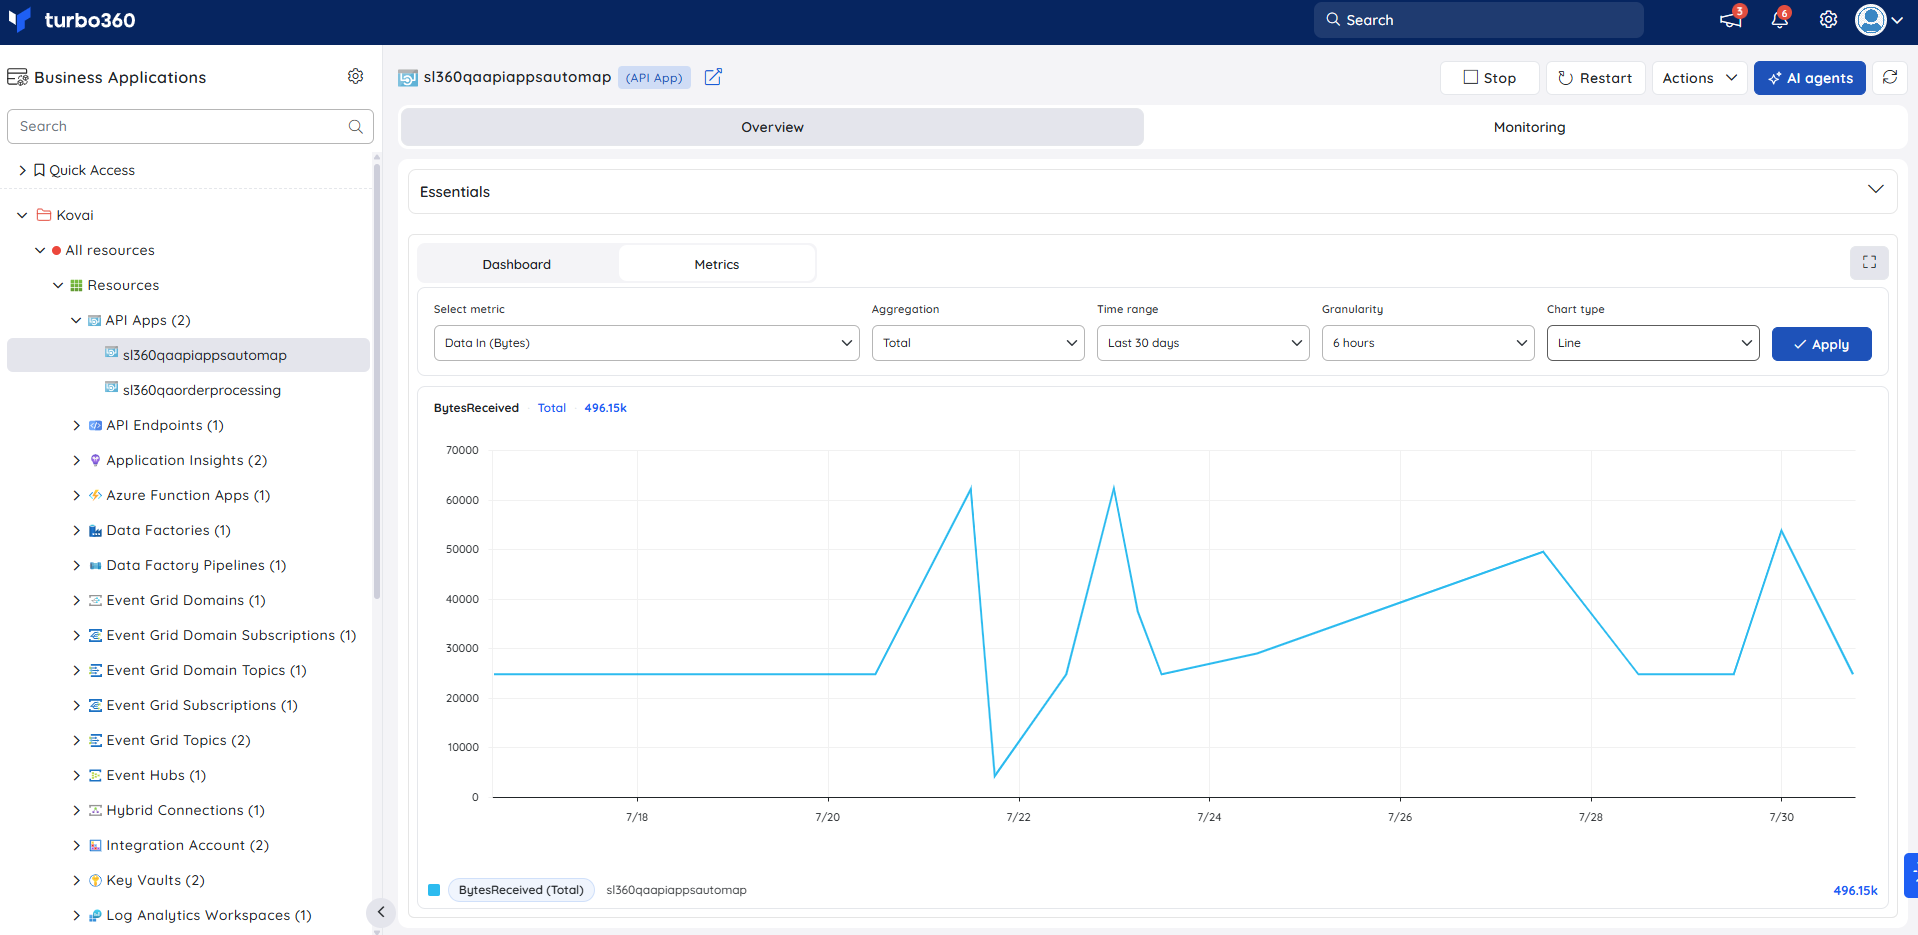The height and width of the screenshot is (935, 1918).
Task: Click the Kovai folder icon
Action: point(44,215)
